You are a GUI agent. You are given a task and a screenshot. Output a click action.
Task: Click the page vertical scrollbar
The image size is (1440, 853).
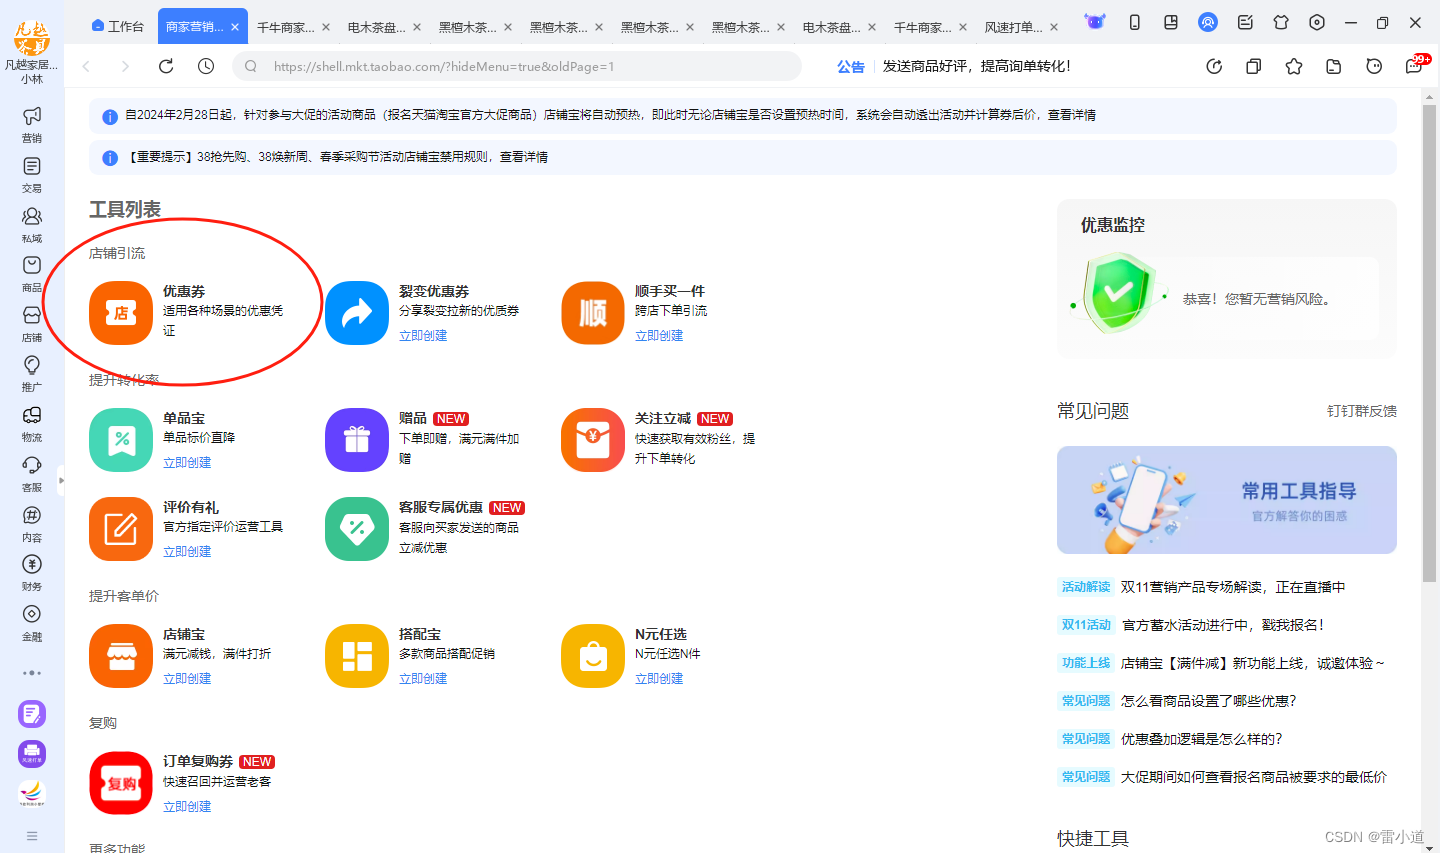1429,343
